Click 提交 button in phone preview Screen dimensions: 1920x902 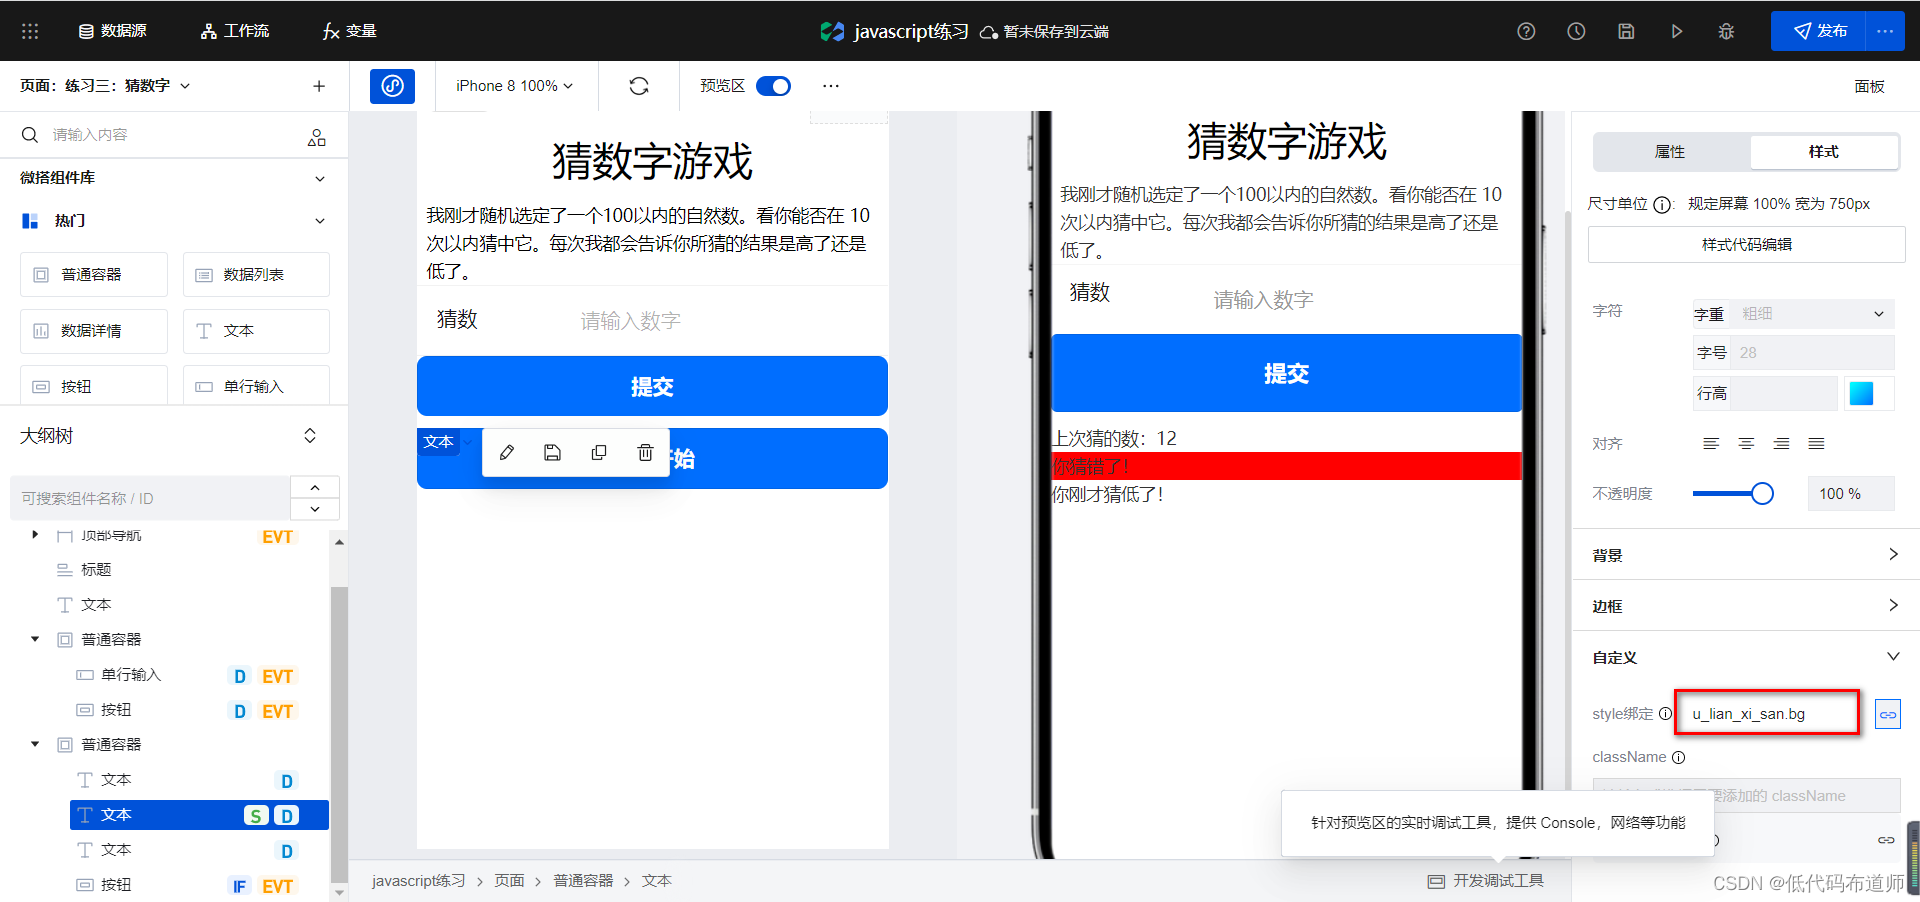pyautogui.click(x=1286, y=373)
